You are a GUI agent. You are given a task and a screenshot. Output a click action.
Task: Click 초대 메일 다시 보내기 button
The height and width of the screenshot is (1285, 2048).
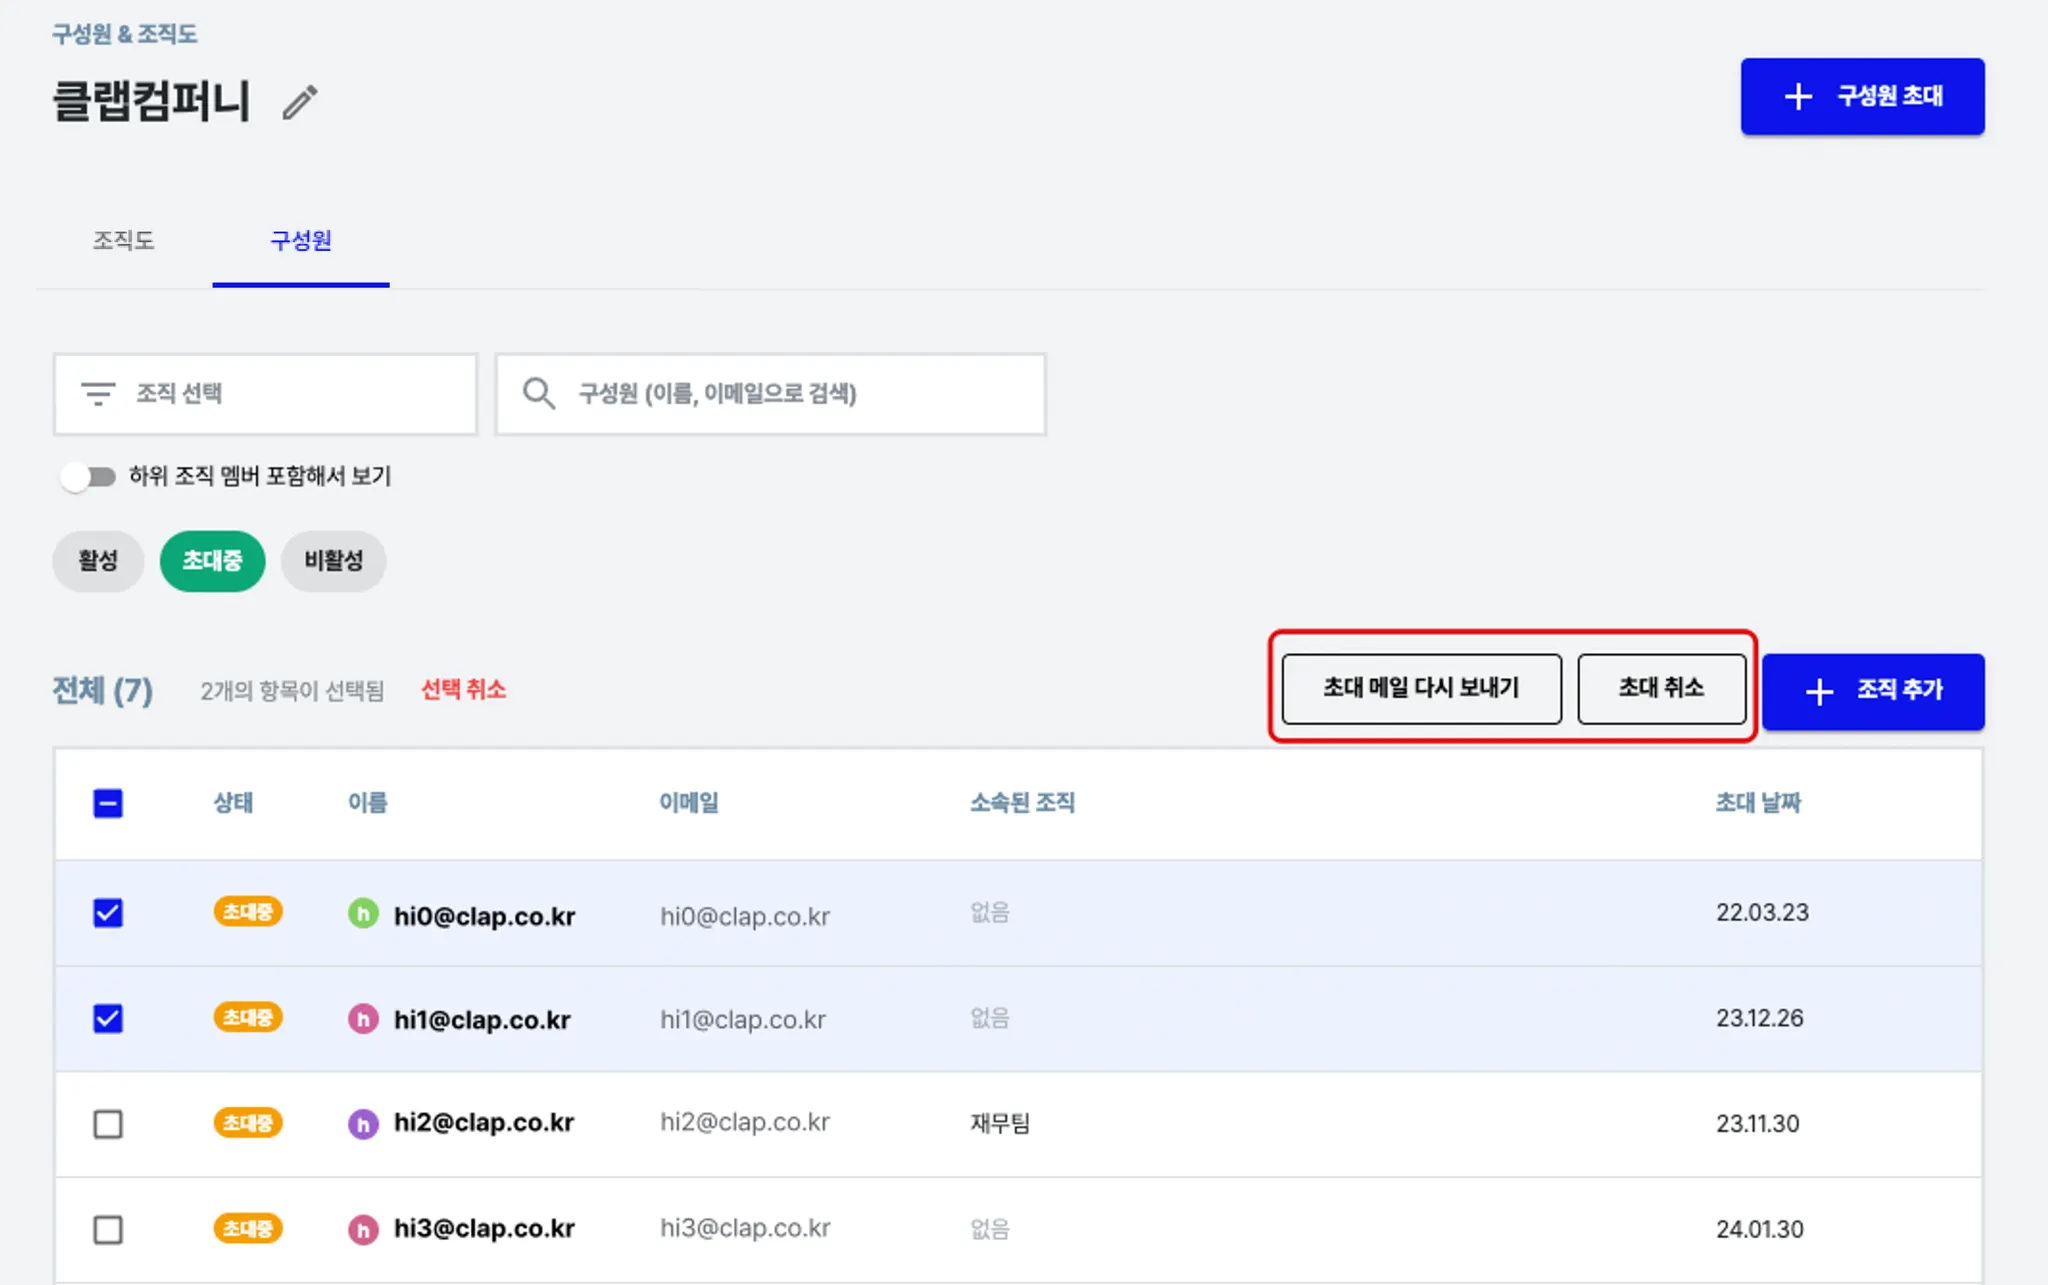coord(1421,688)
